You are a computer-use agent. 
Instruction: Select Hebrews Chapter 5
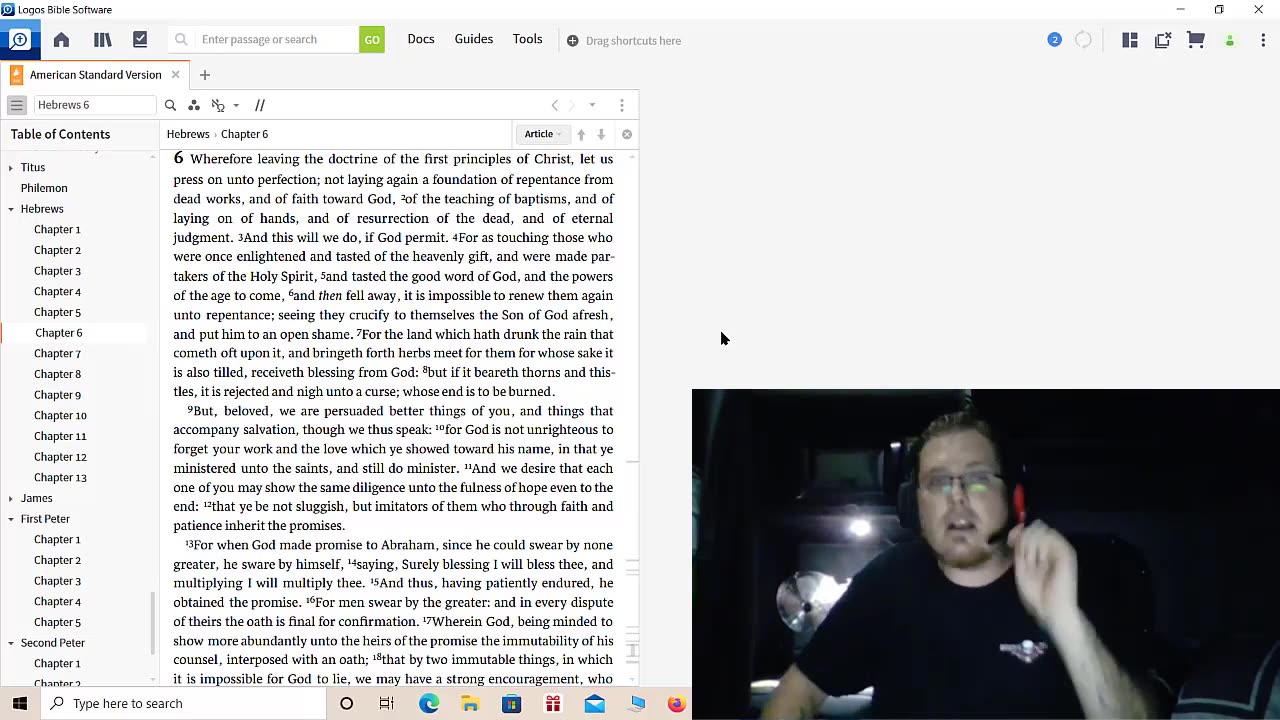click(x=57, y=312)
